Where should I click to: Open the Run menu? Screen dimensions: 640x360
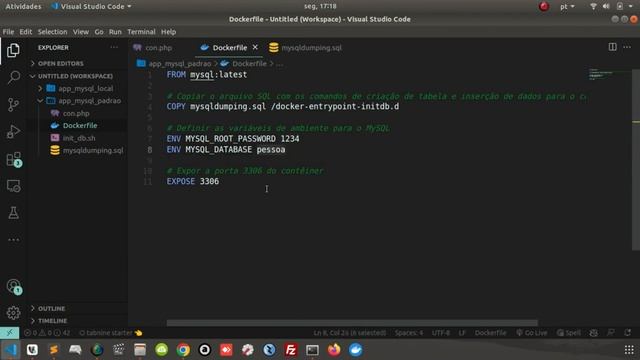coord(115,31)
